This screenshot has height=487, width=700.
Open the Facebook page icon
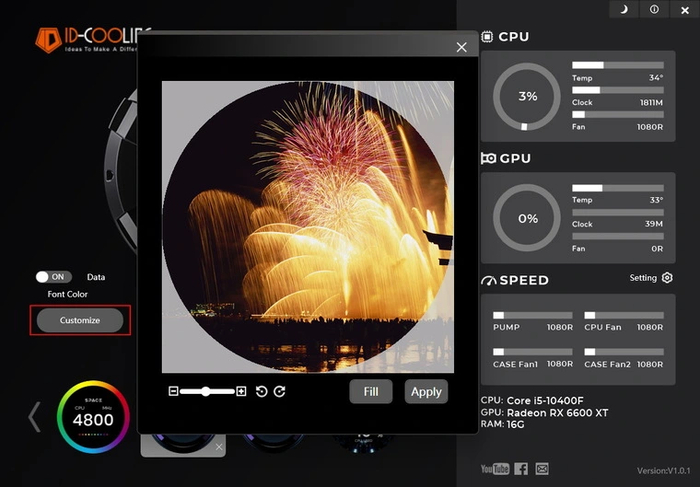tap(521, 469)
